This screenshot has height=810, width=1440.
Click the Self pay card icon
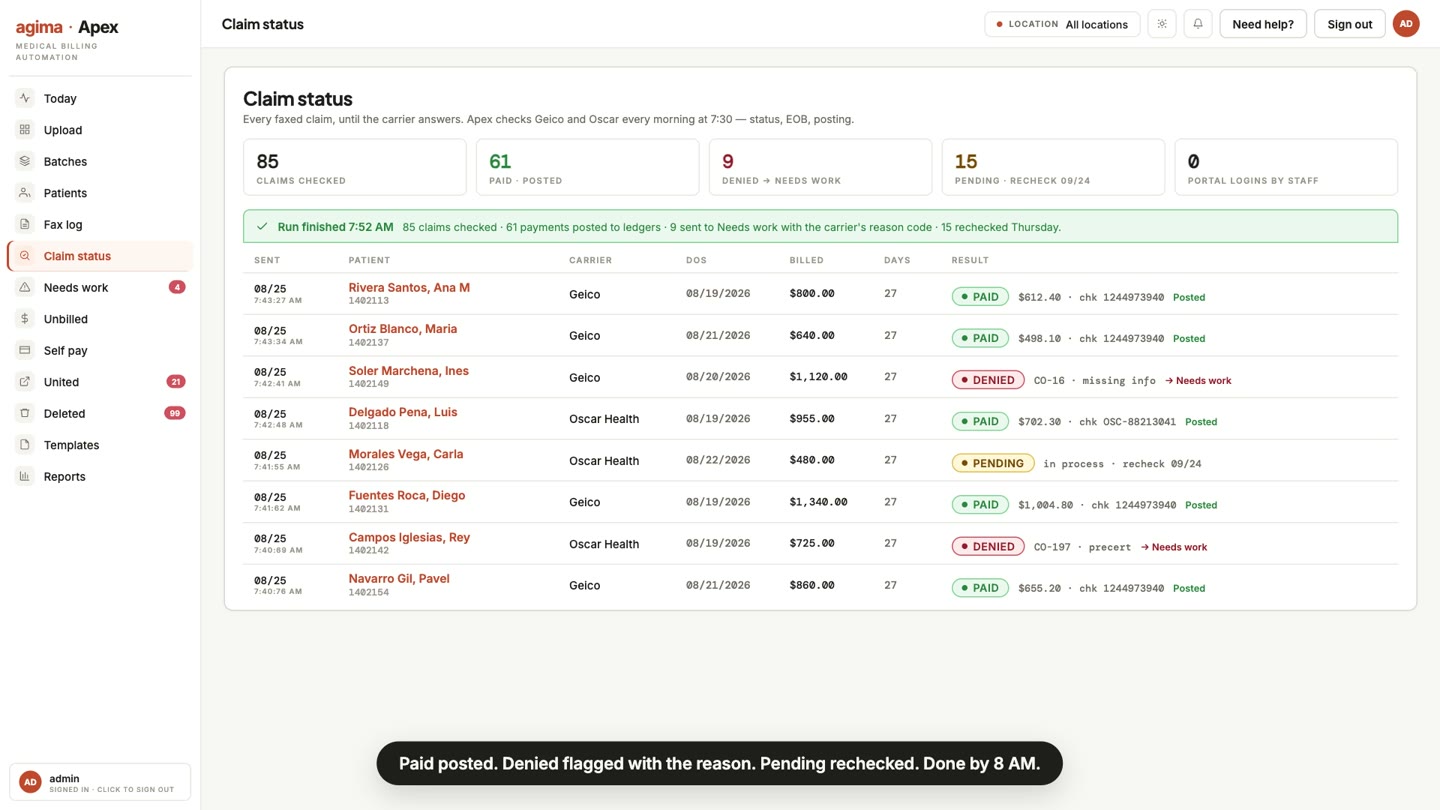coord(25,350)
